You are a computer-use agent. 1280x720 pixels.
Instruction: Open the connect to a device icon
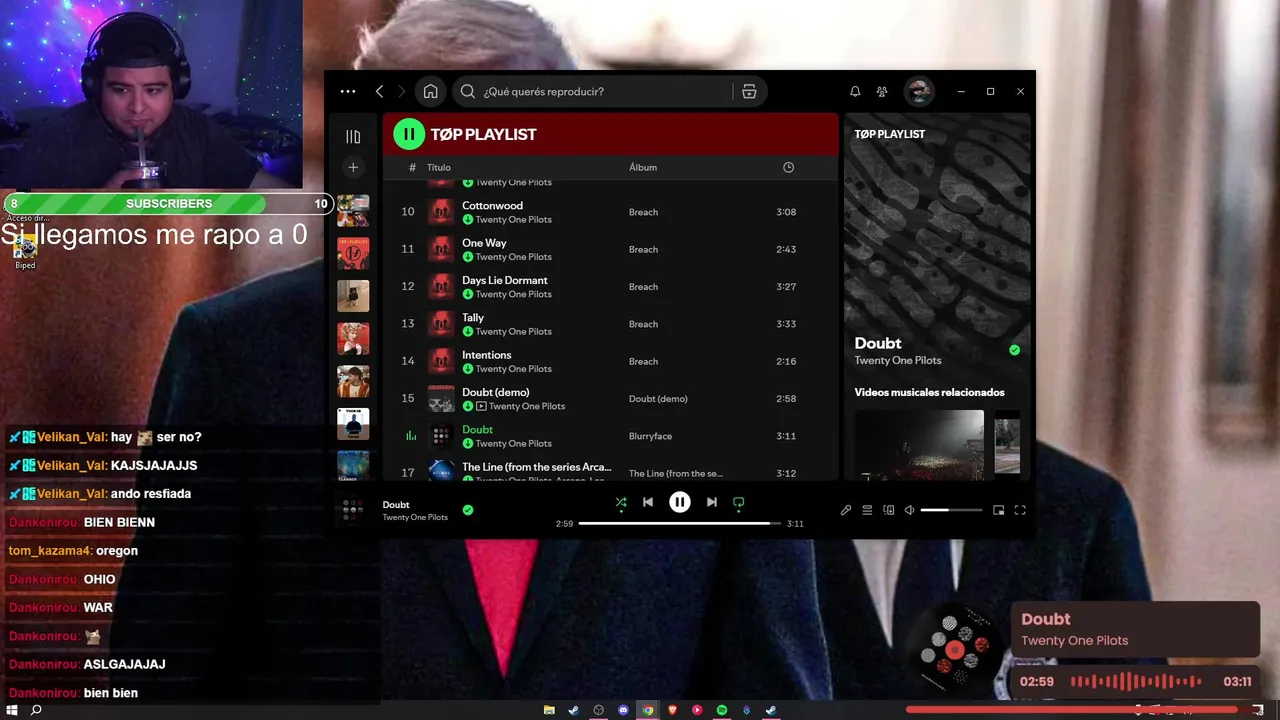click(x=888, y=510)
